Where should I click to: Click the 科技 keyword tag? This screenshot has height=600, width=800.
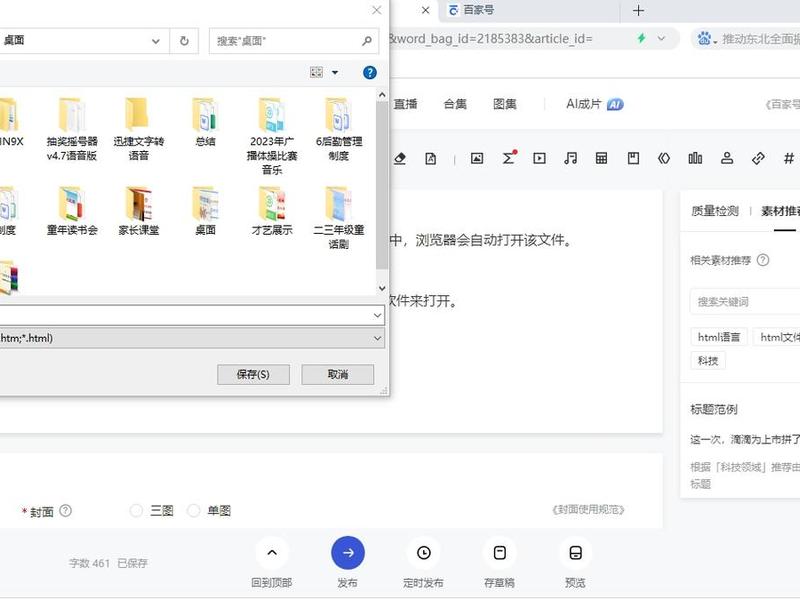click(x=708, y=361)
